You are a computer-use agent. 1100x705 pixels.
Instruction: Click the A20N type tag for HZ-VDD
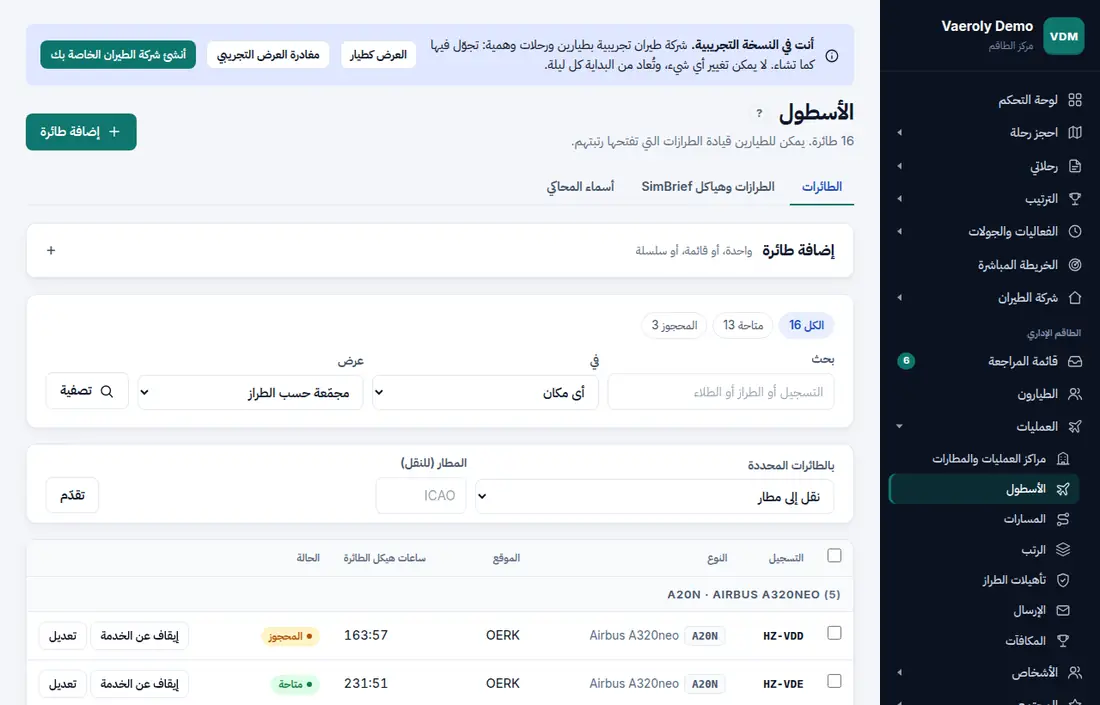click(705, 636)
